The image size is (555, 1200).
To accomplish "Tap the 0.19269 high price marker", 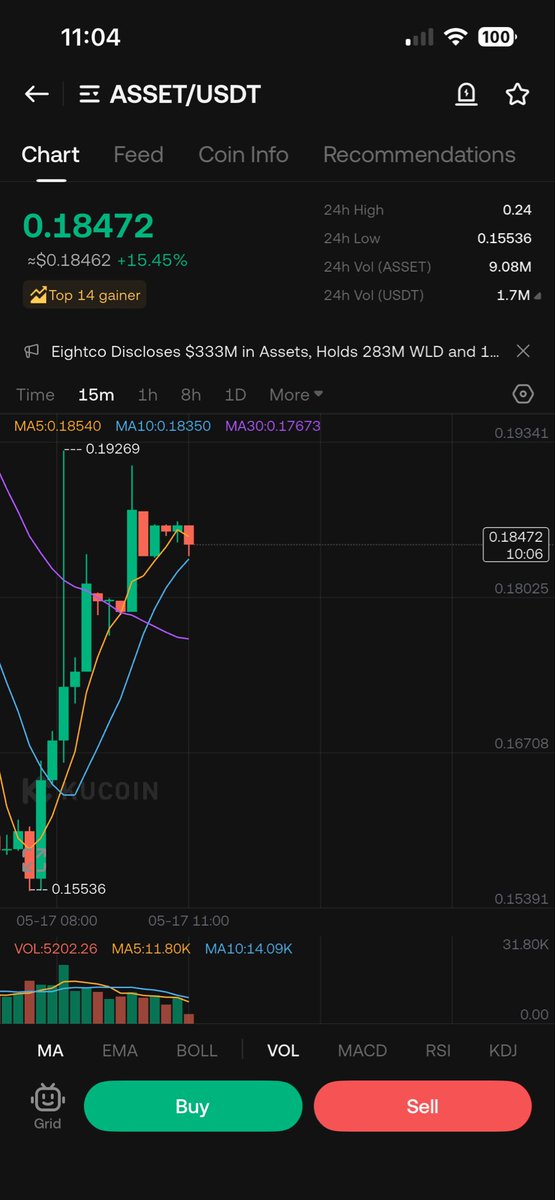I will click(112, 449).
